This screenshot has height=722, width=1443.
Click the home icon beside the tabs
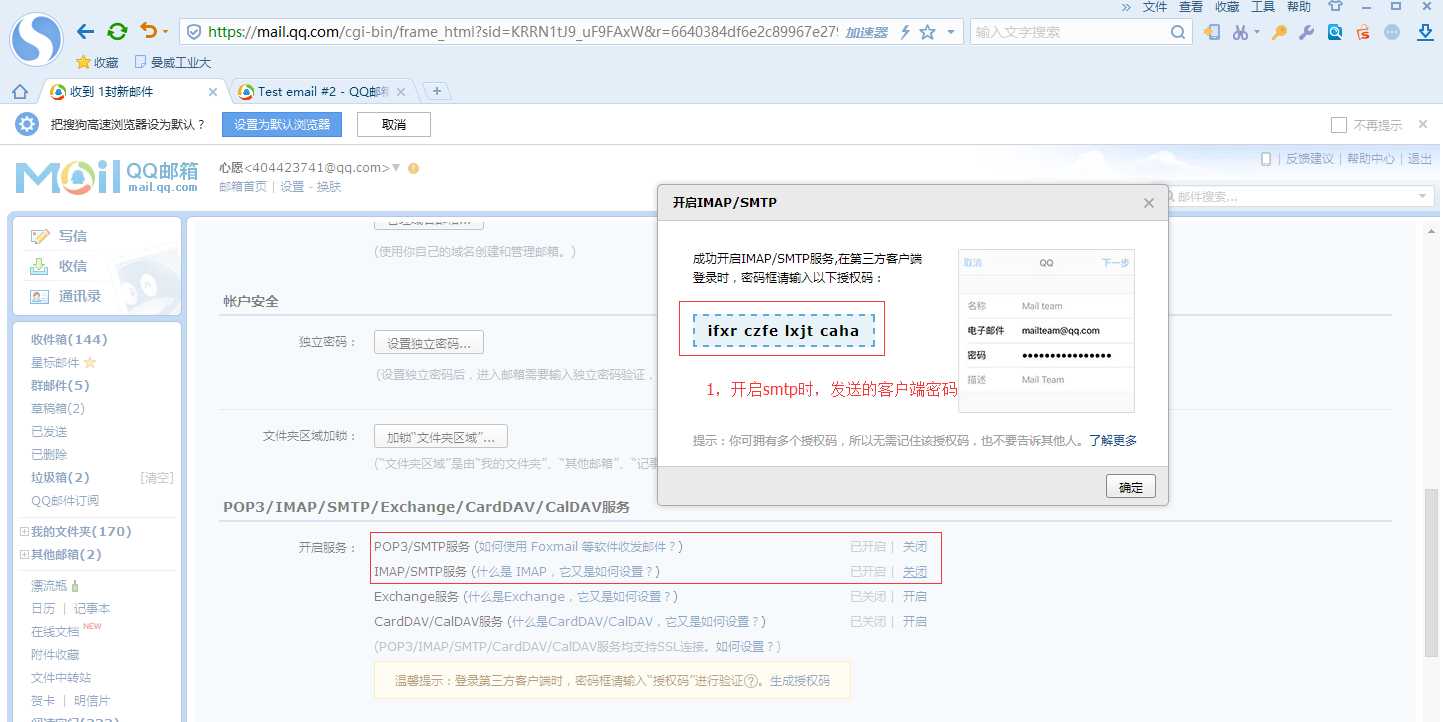click(19, 92)
